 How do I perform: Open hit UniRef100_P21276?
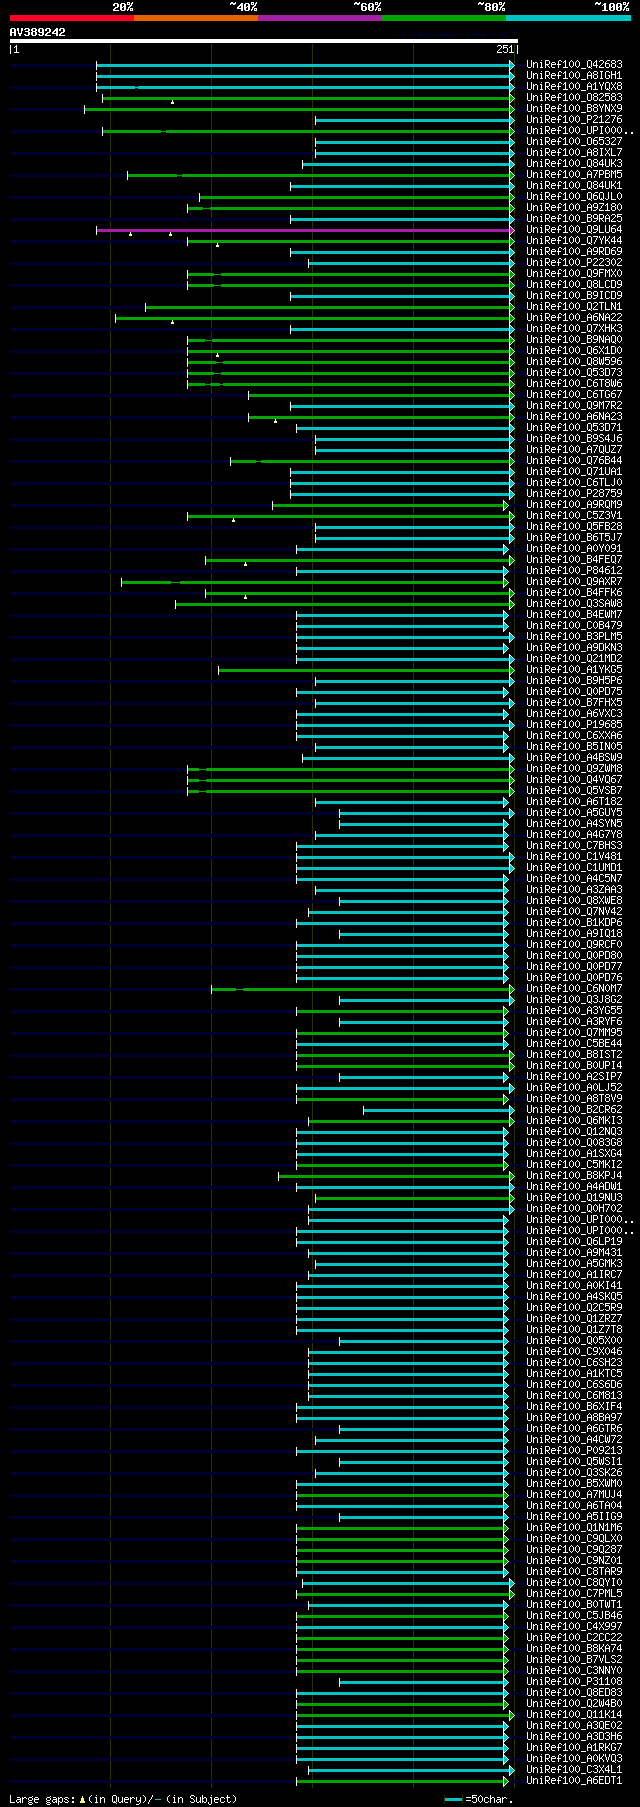tap(574, 120)
